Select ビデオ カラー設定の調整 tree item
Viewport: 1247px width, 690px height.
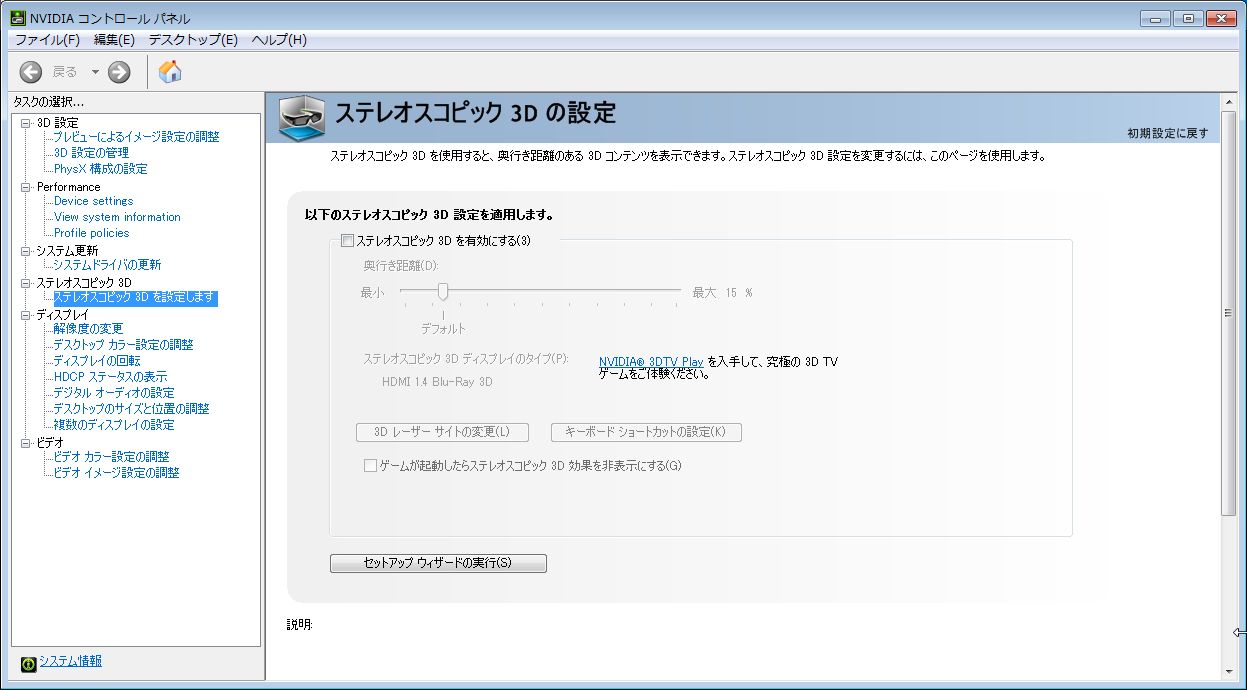pyautogui.click(x=111, y=457)
